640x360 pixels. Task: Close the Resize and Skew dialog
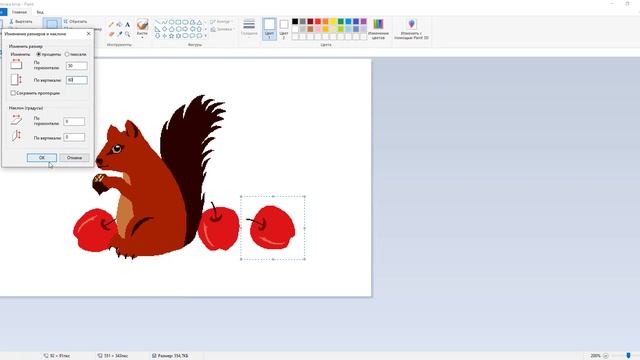click(x=89, y=34)
